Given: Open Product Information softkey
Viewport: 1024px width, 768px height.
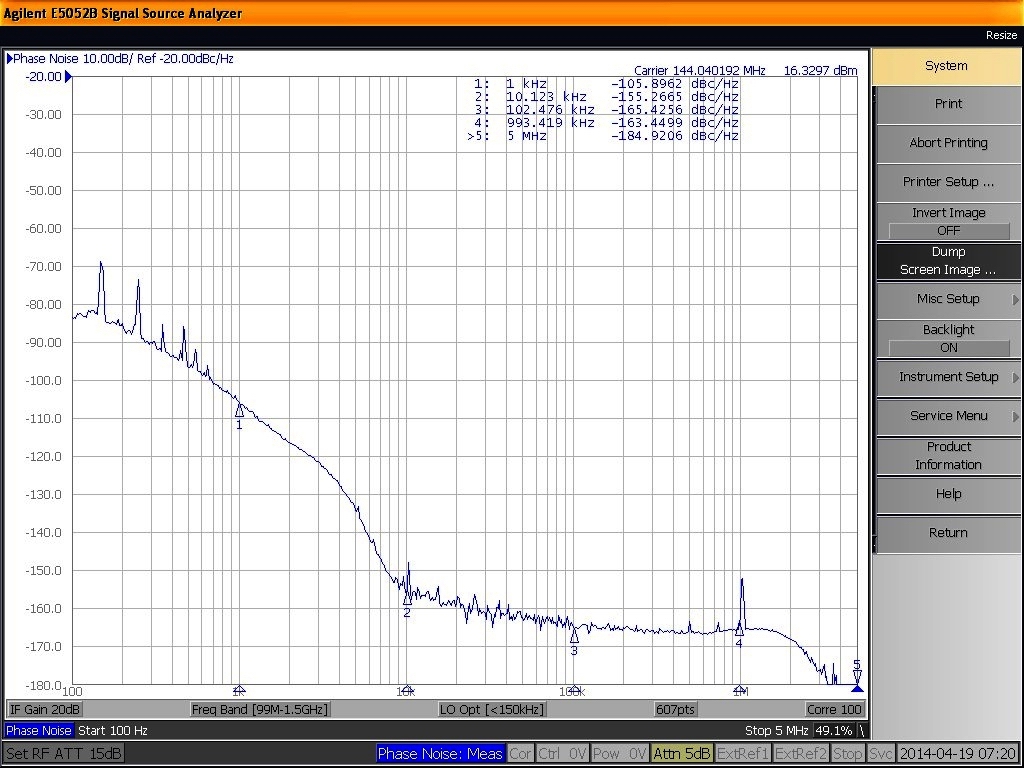Looking at the screenshot, I should (948, 455).
